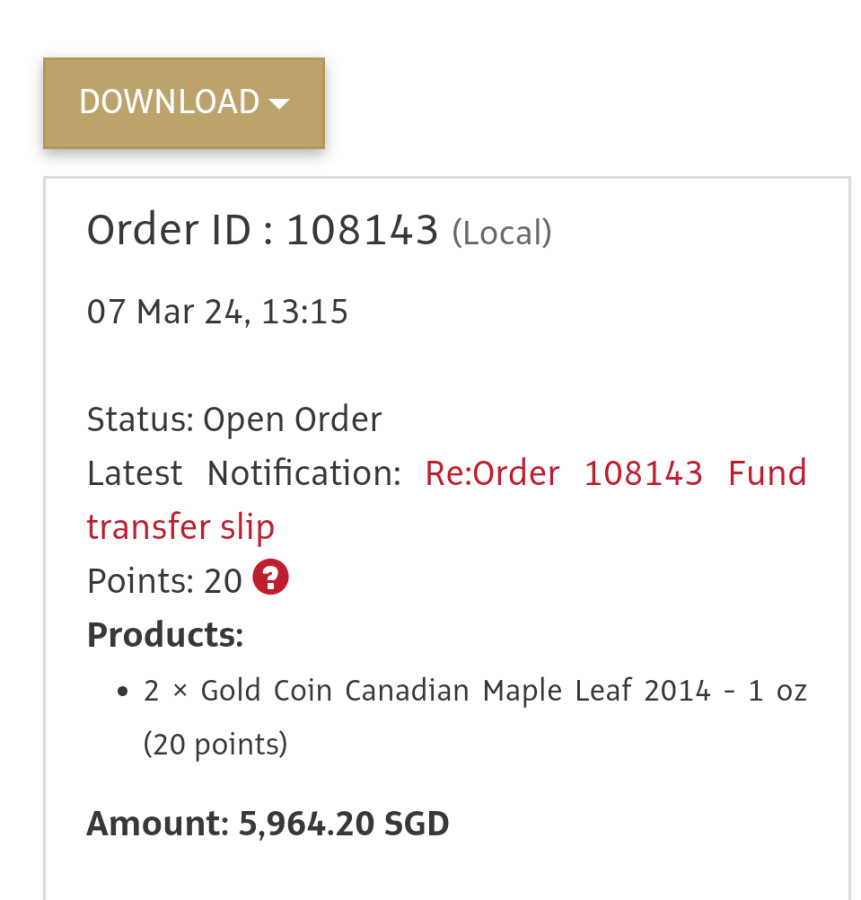
Task: Open the Re:Order 108143 Fund notification link
Action: coord(615,473)
